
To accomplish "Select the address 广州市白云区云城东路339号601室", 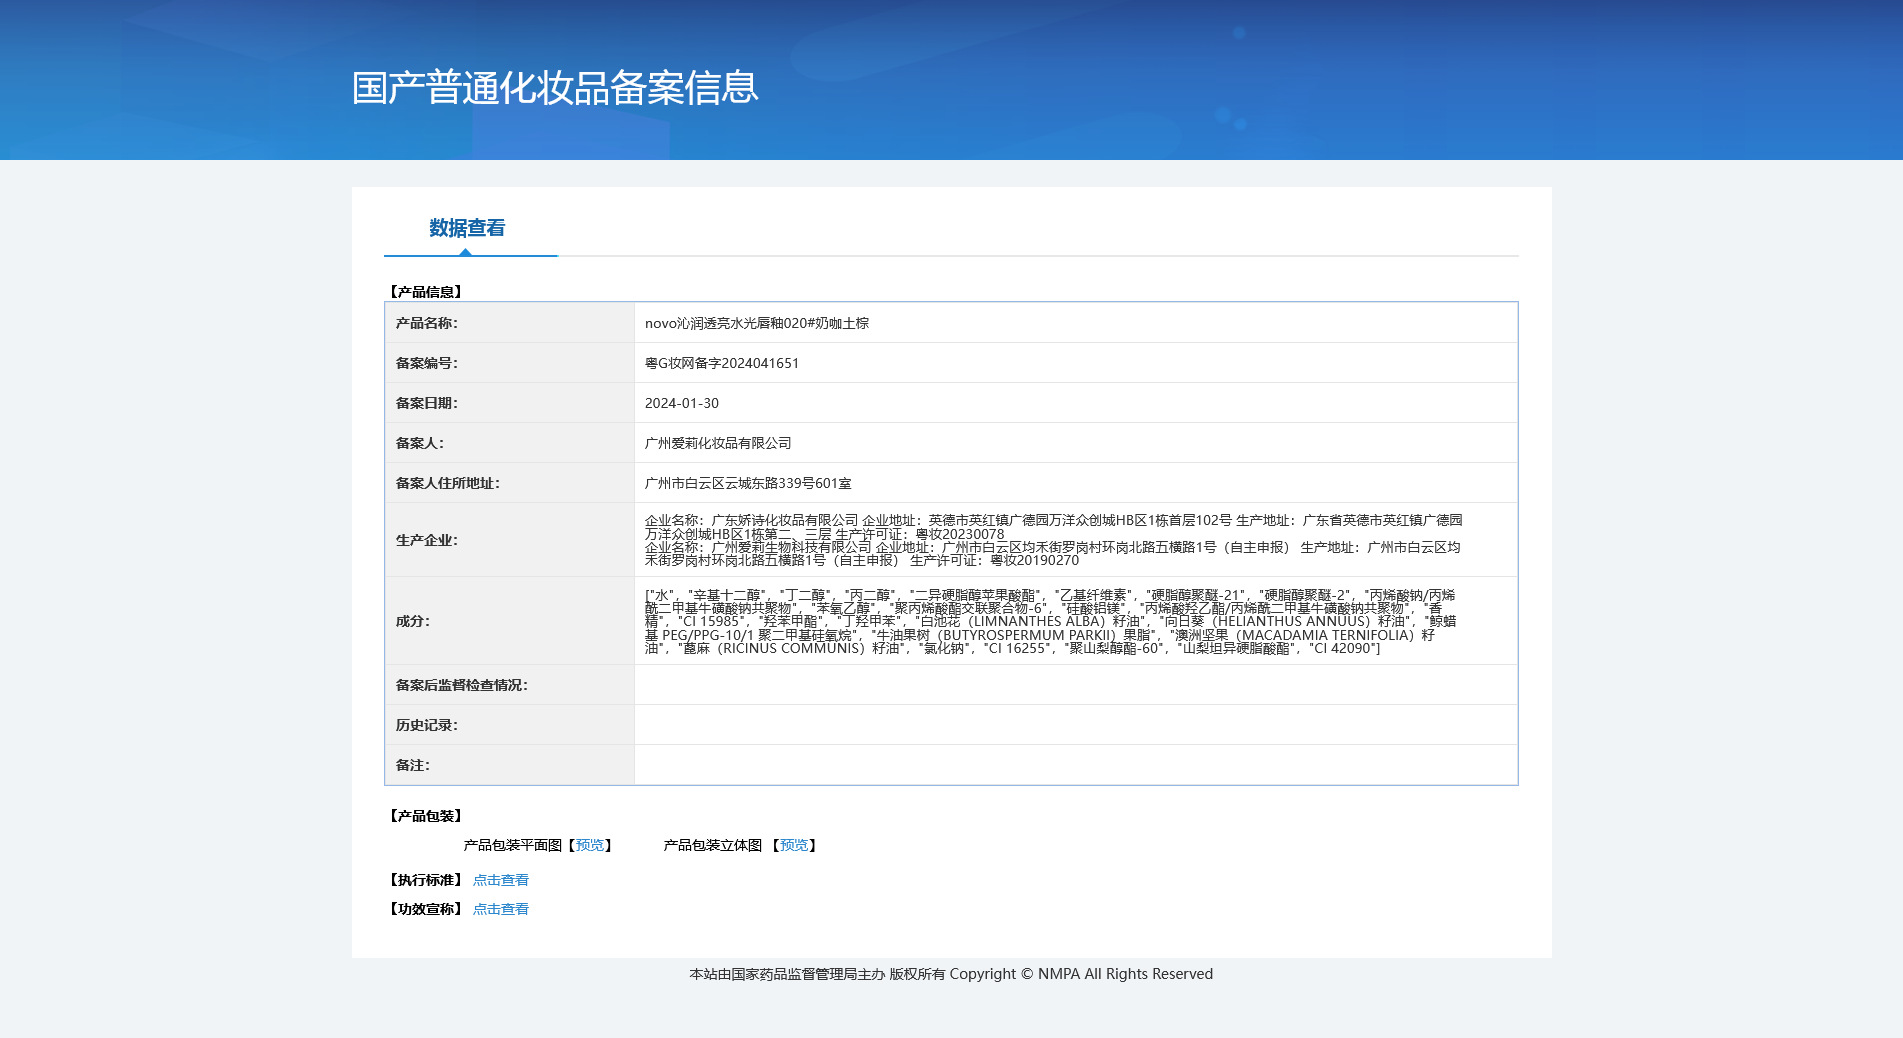I will tap(748, 483).
